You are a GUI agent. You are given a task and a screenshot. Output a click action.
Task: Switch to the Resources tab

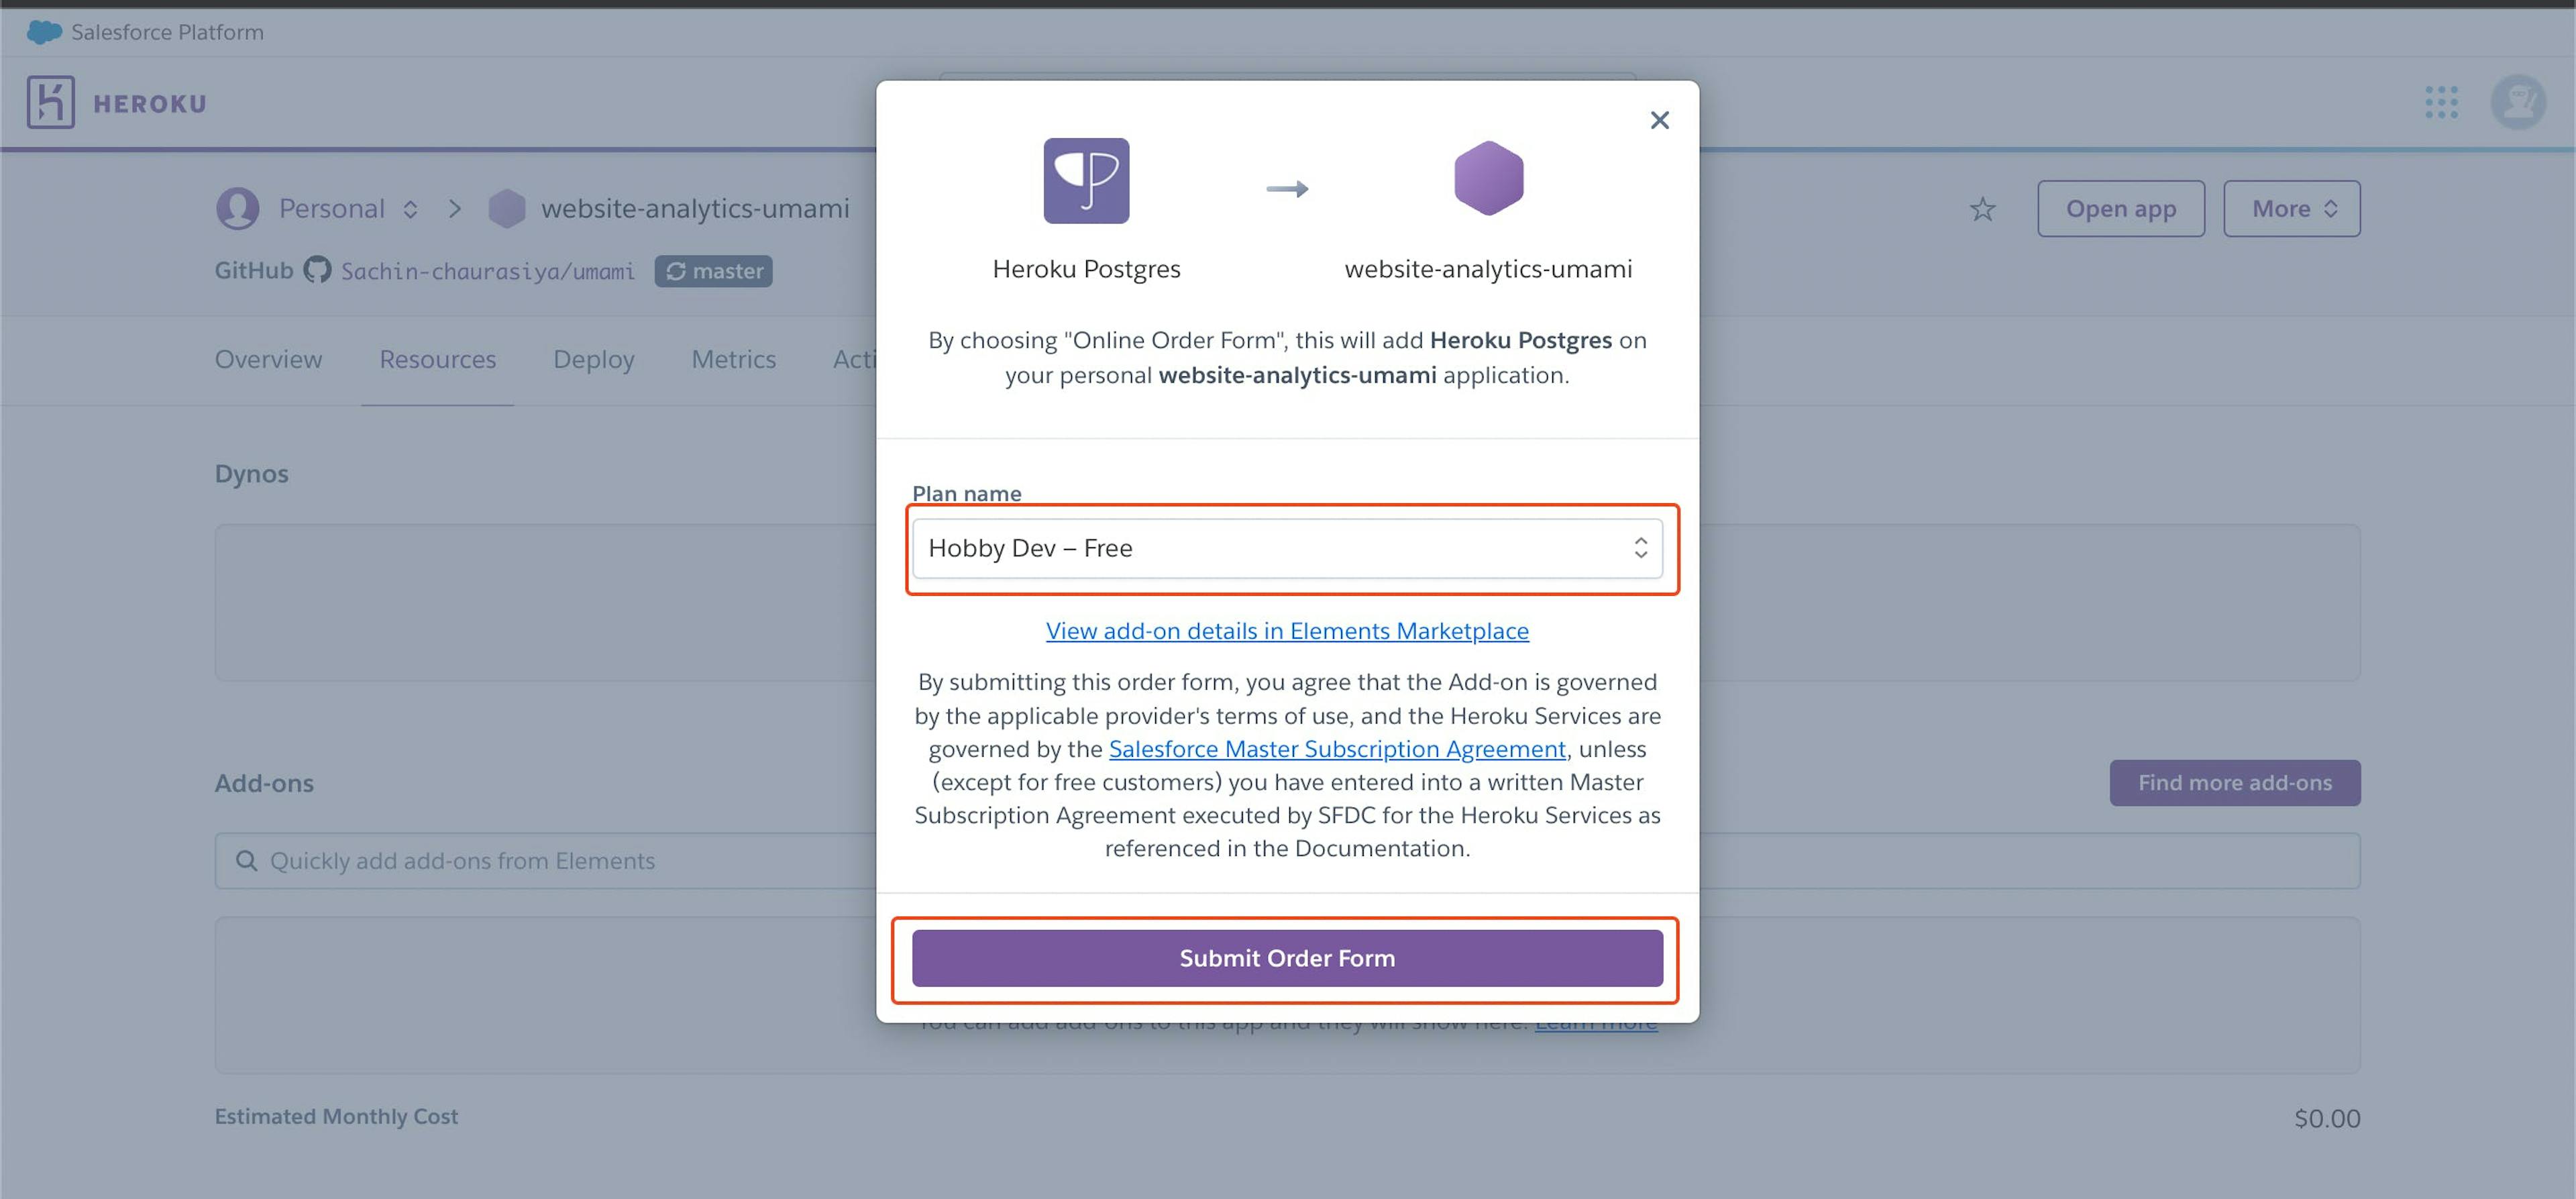(437, 359)
